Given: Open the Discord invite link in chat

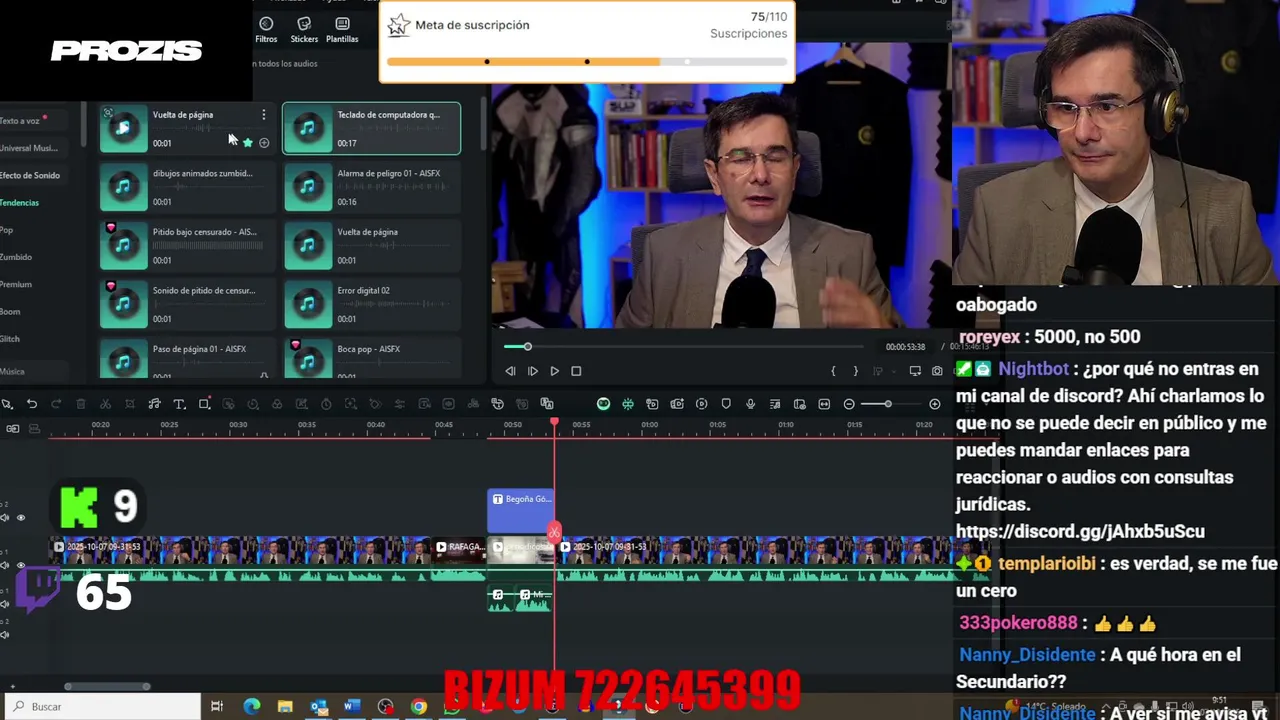Looking at the screenshot, I should [x=1080, y=531].
